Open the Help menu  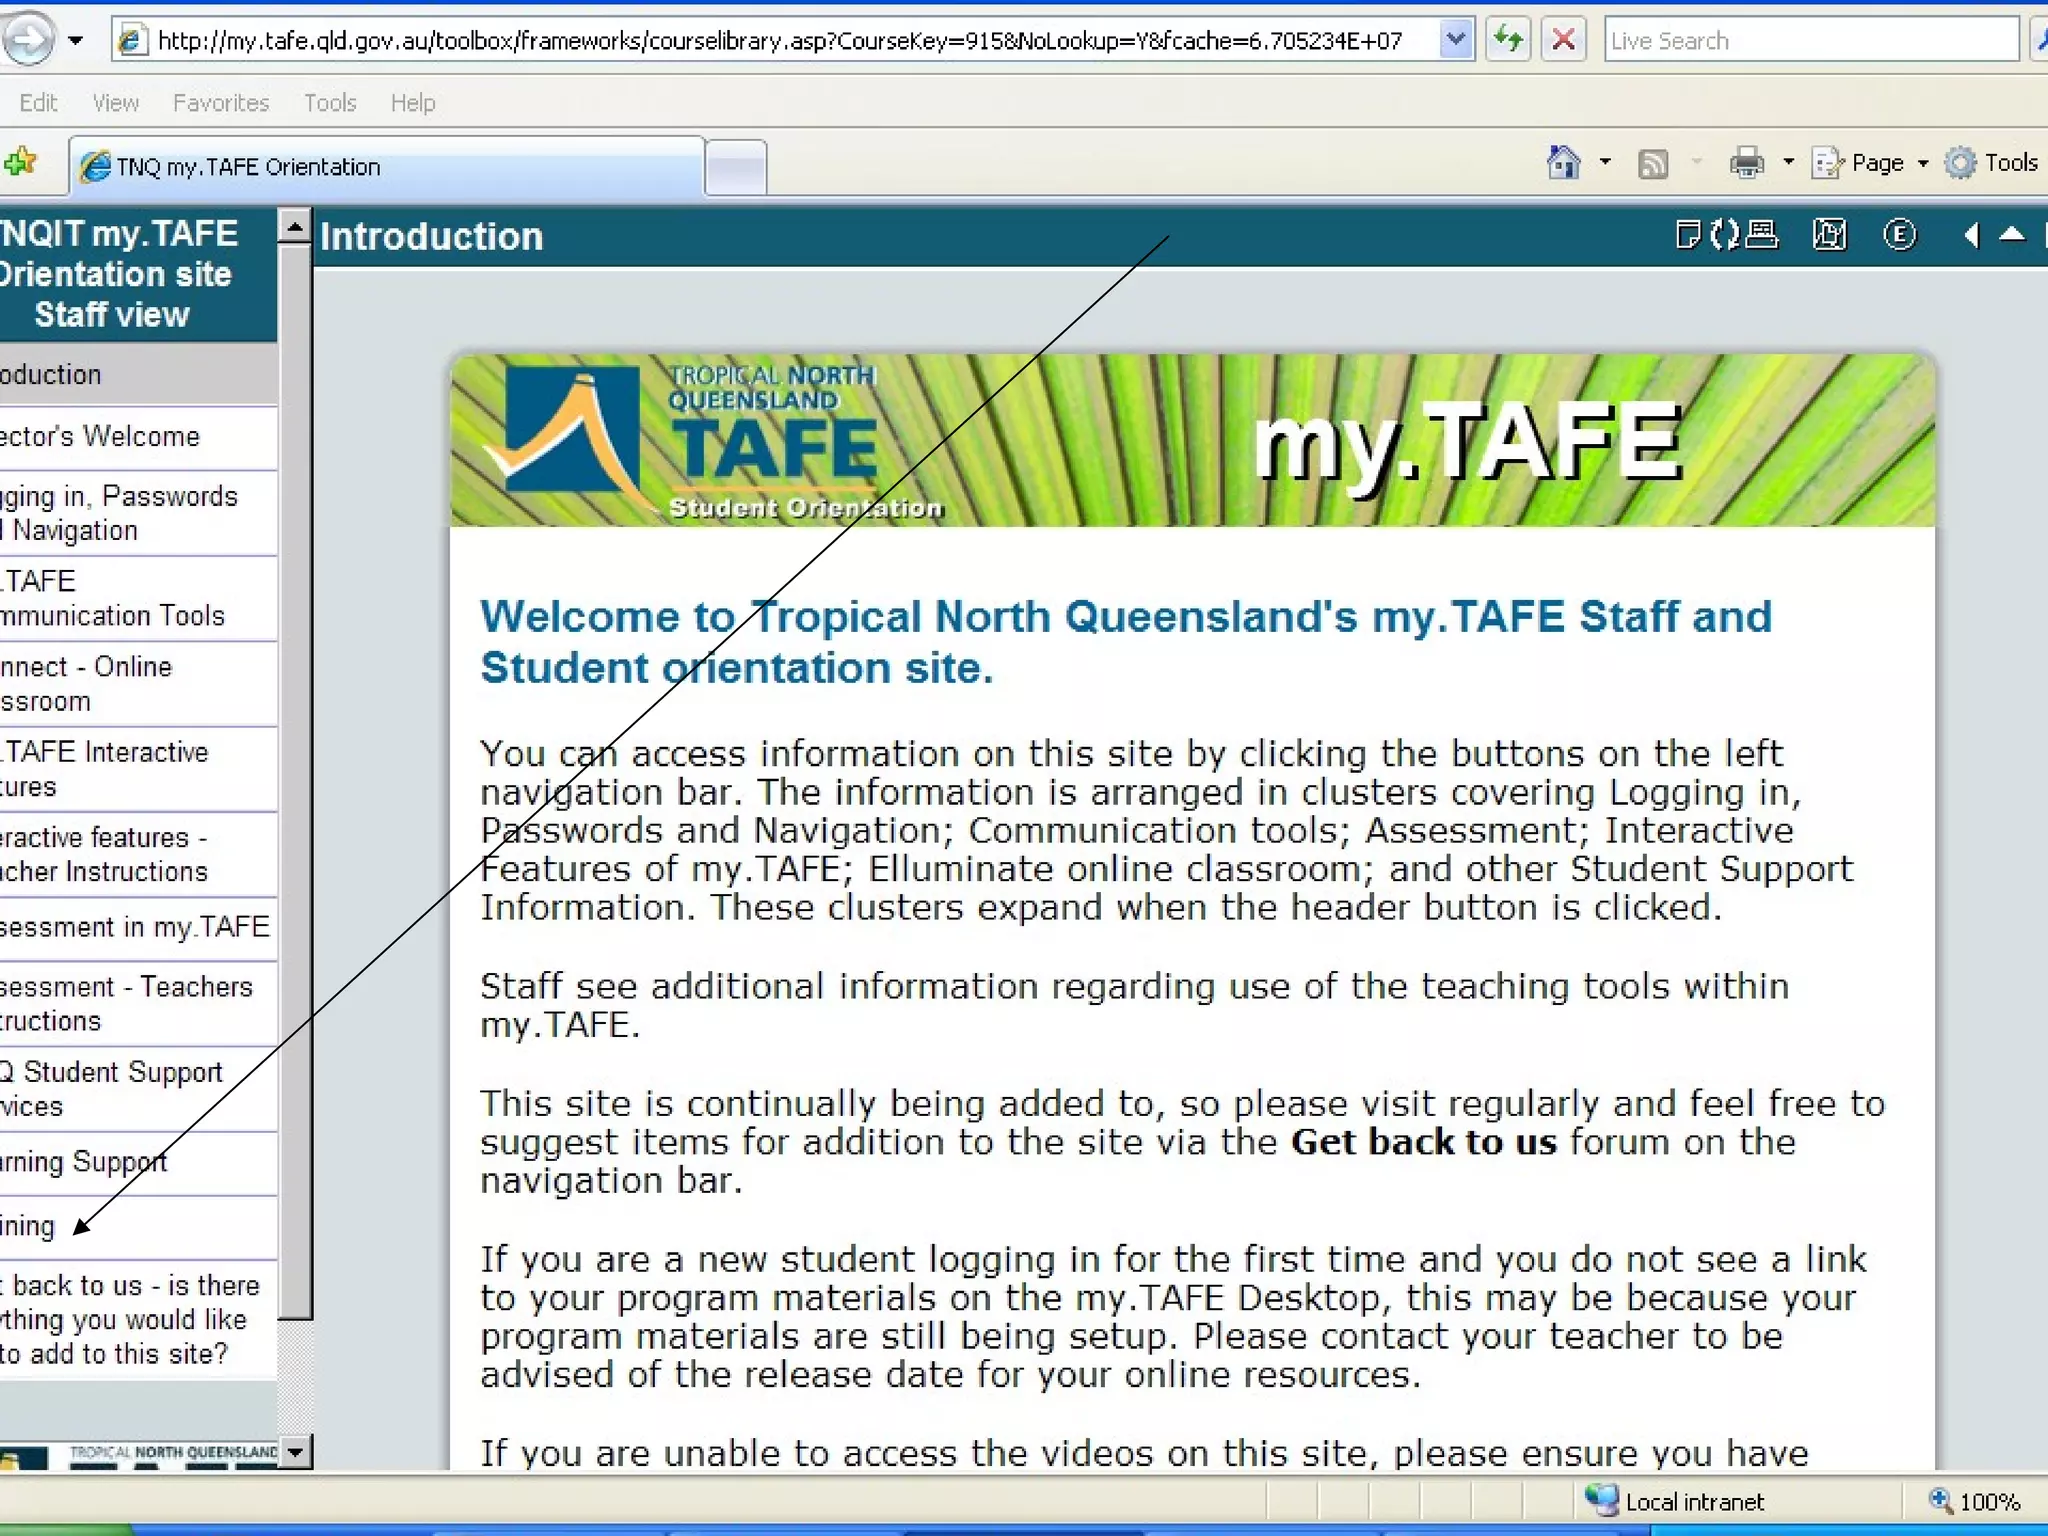point(412,103)
